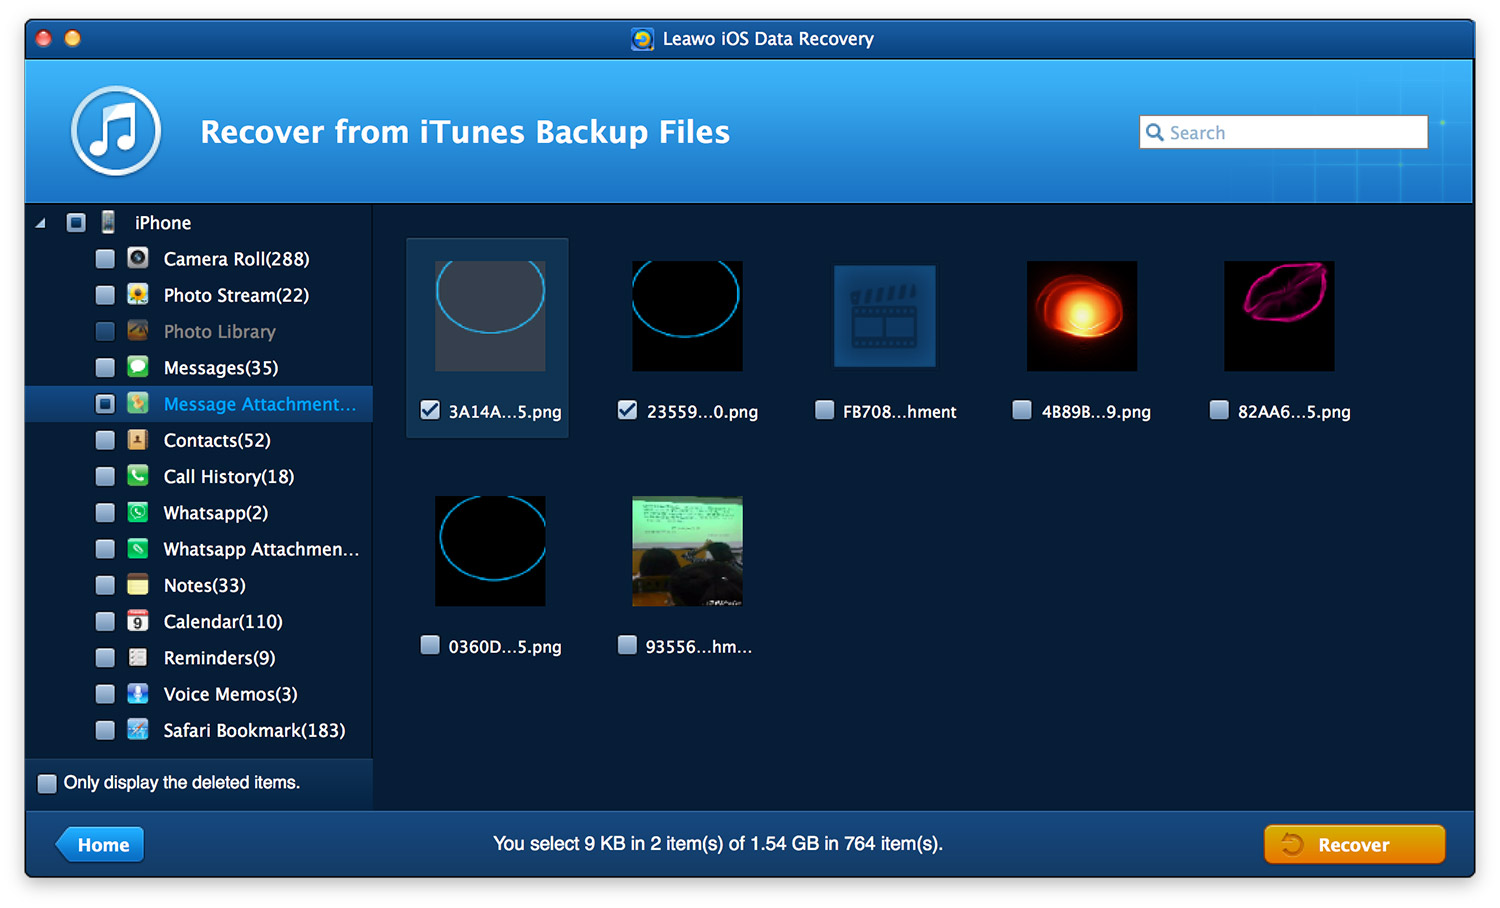
Task: Select Reminders(9) in the sidebar list
Action: [x=219, y=658]
